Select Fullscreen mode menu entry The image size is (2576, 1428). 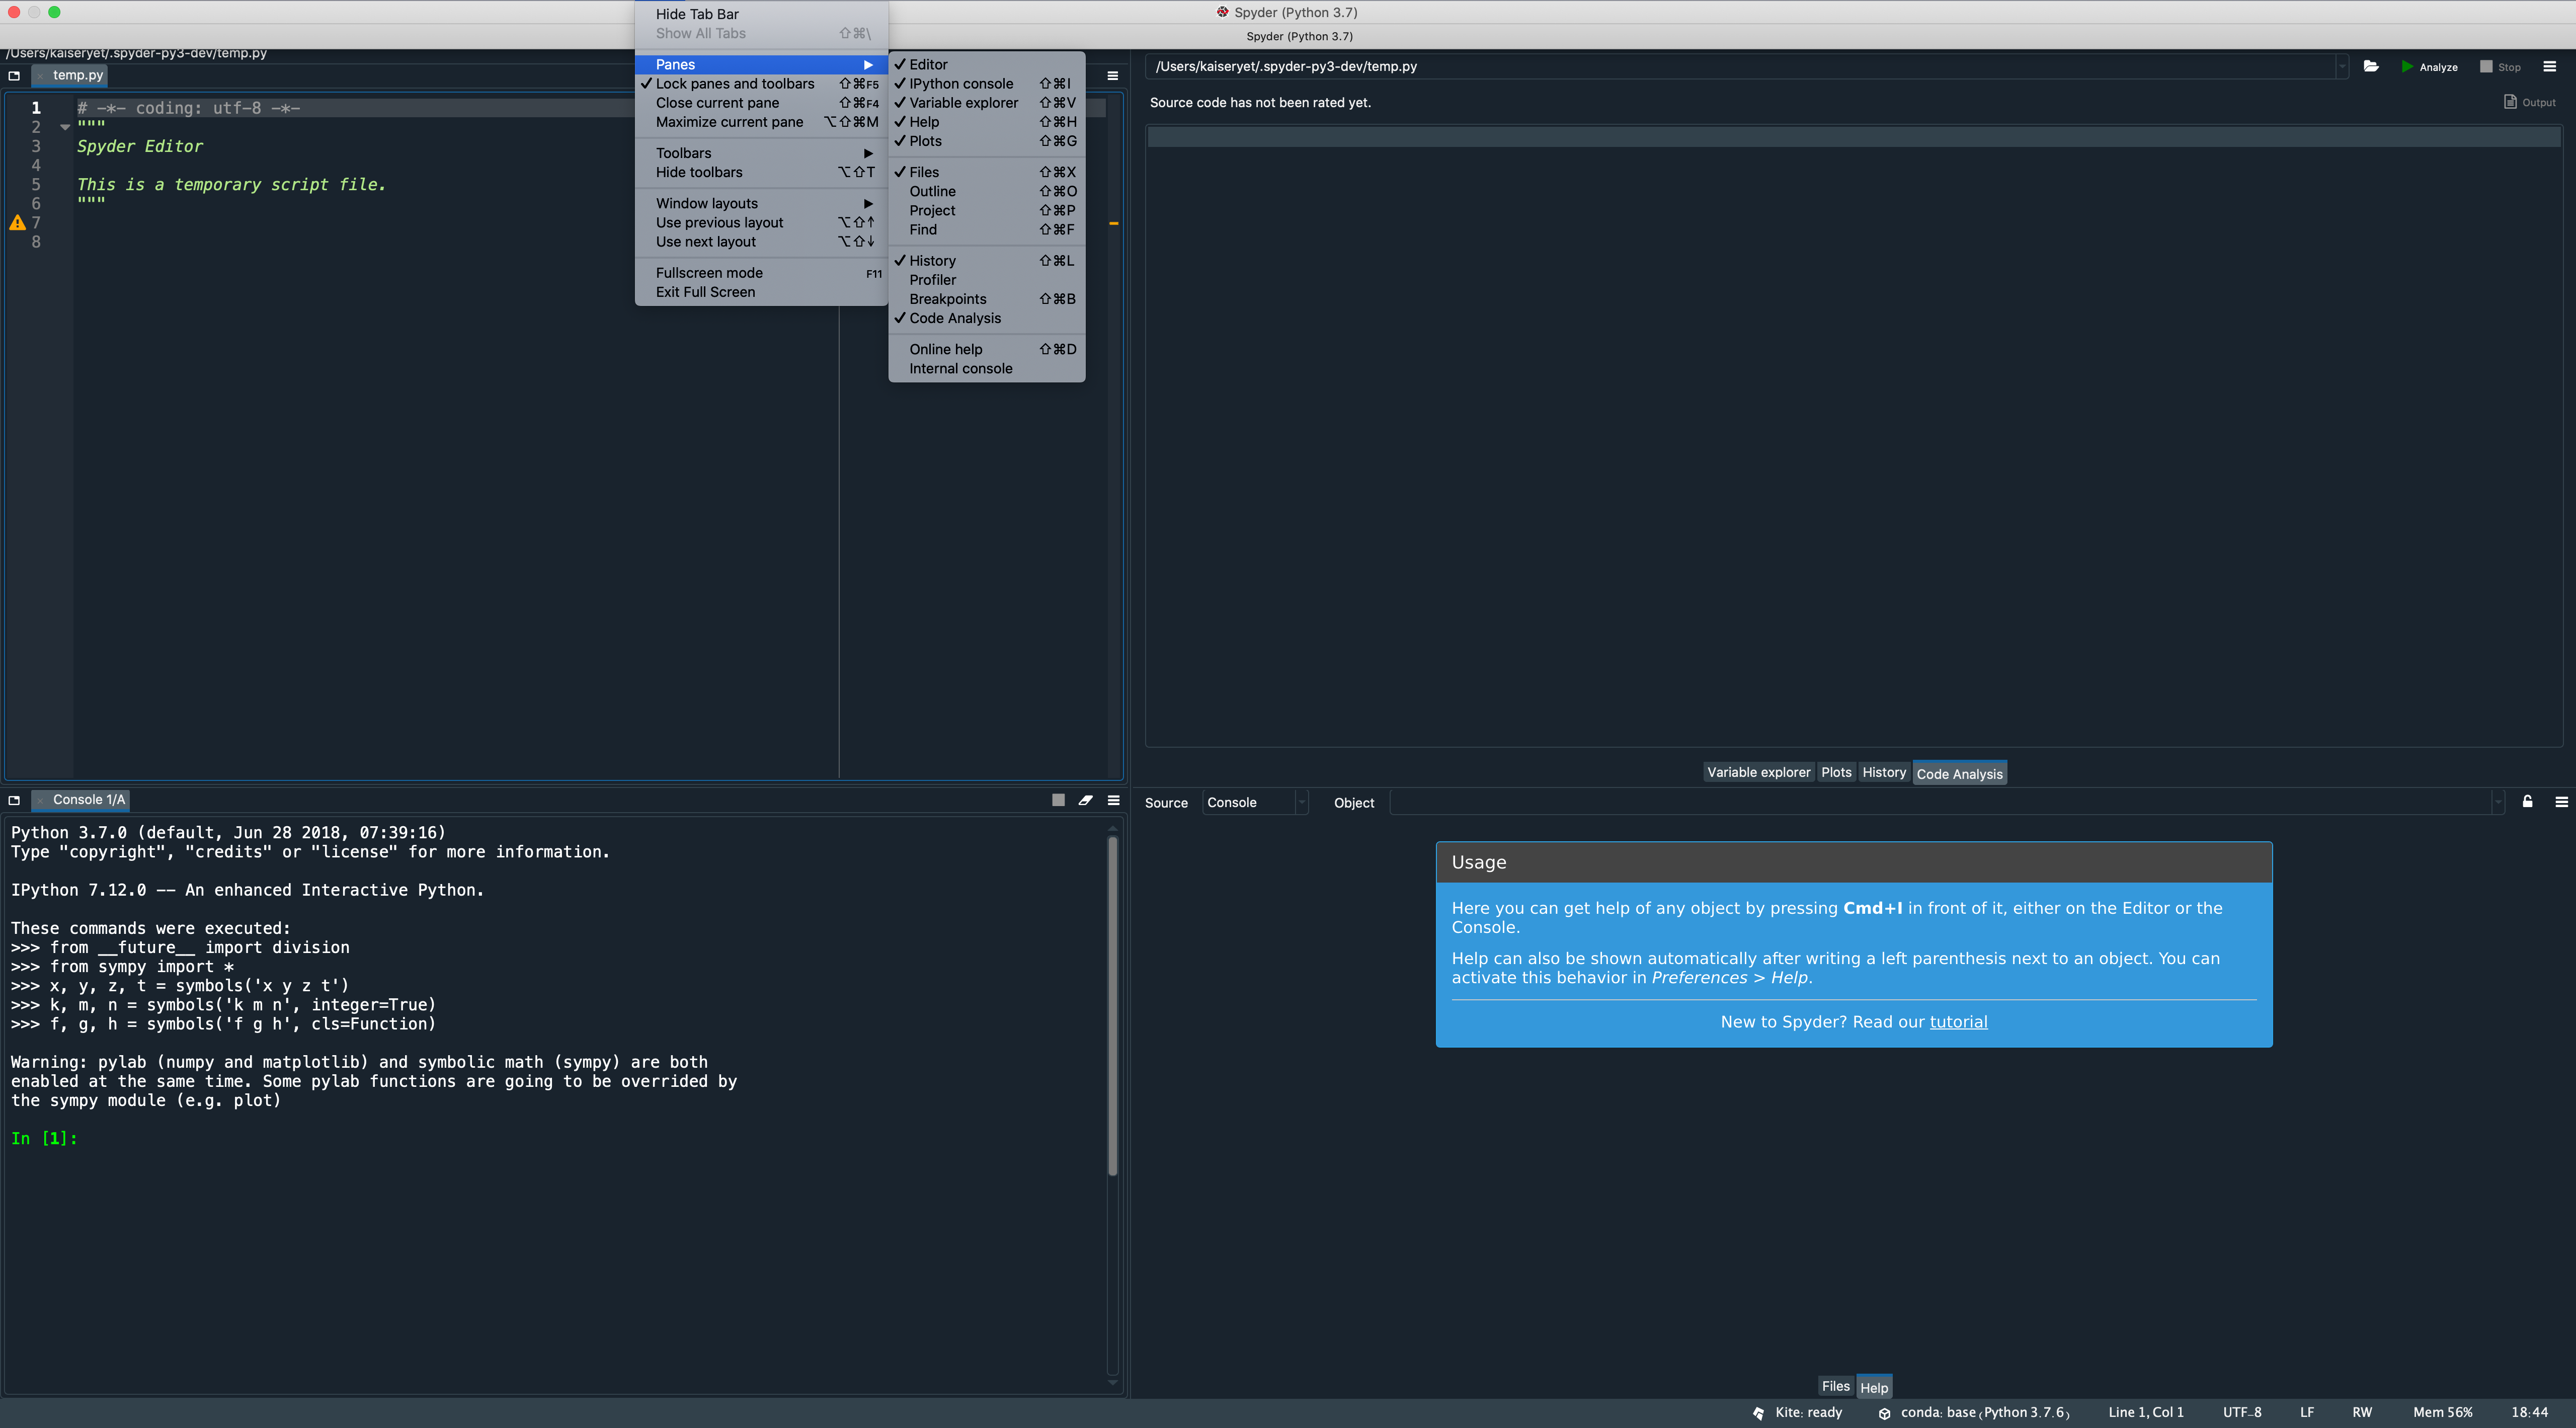(x=709, y=273)
